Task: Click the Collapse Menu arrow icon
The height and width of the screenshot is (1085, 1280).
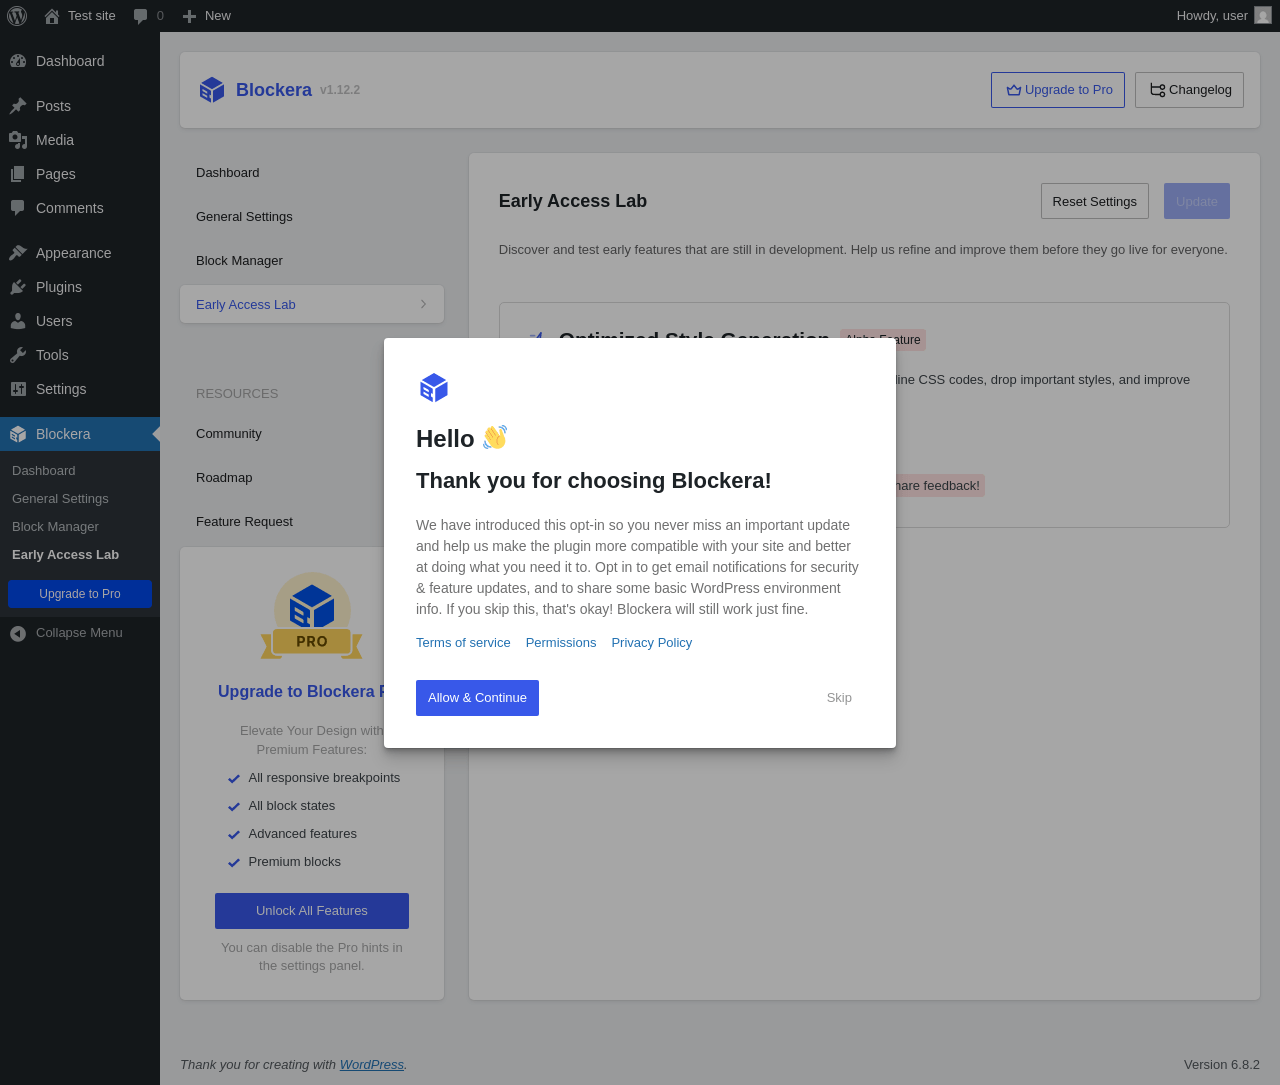Action: 18,633
